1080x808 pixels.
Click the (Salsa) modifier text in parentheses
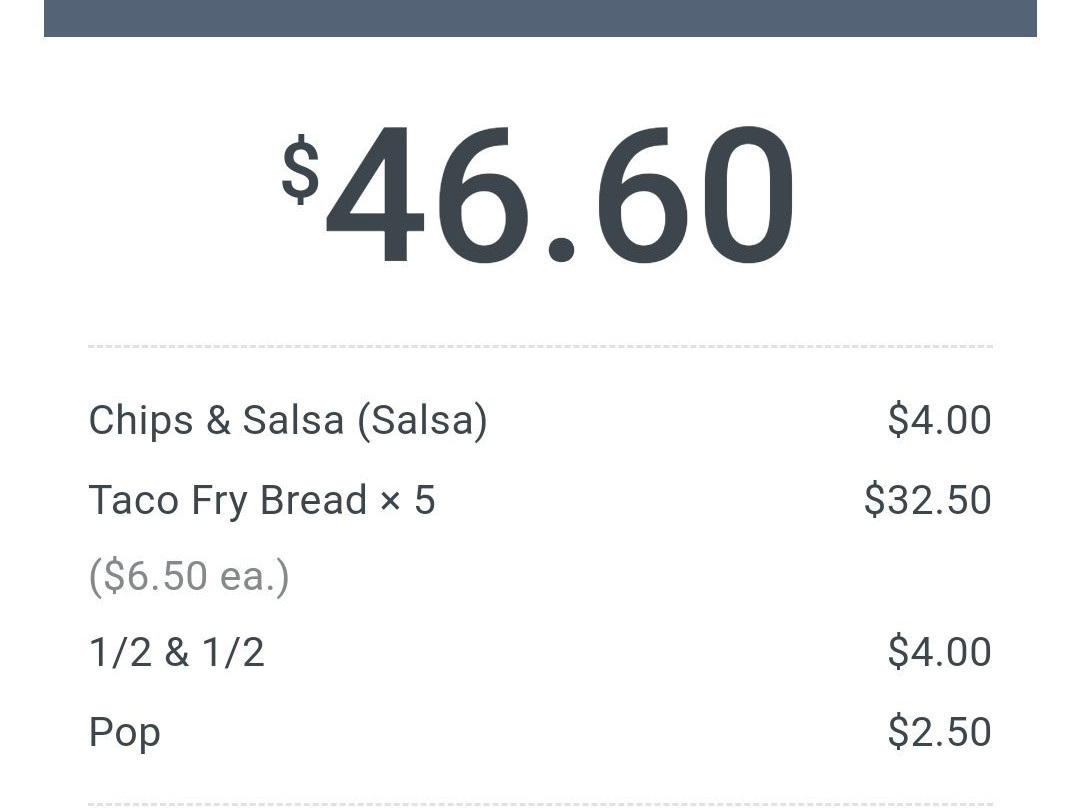(x=422, y=420)
